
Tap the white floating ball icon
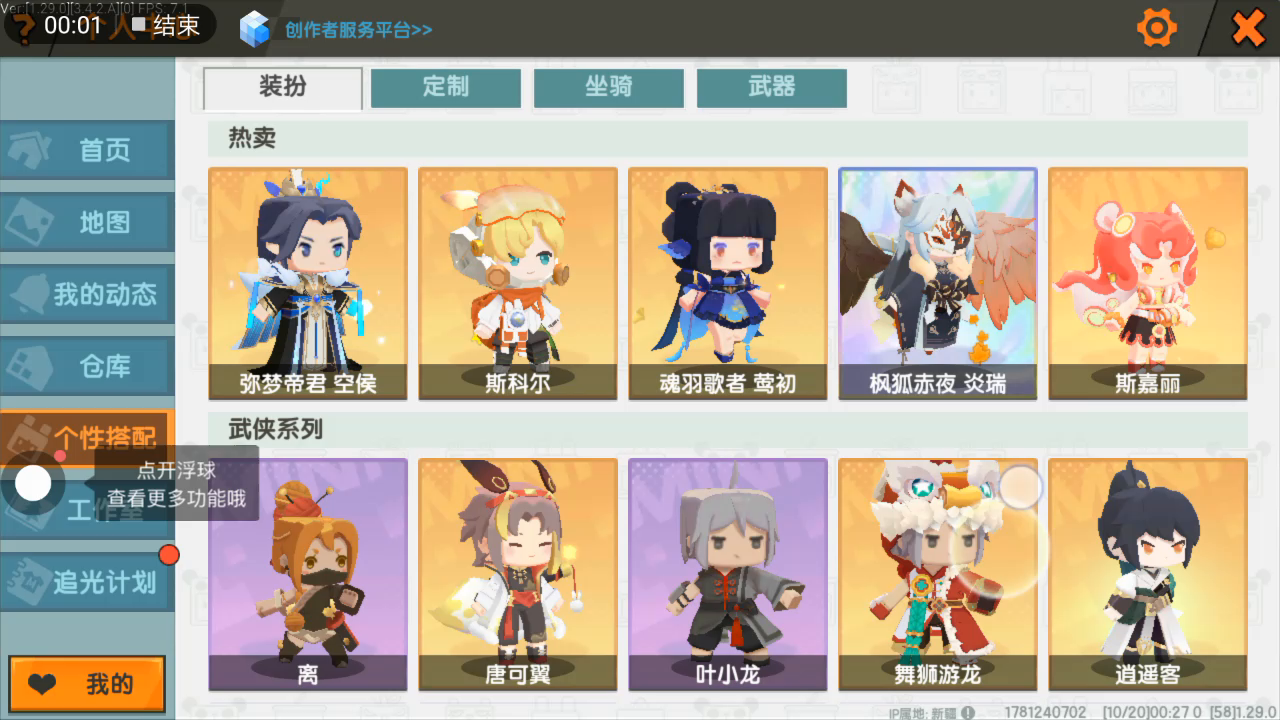(33, 484)
